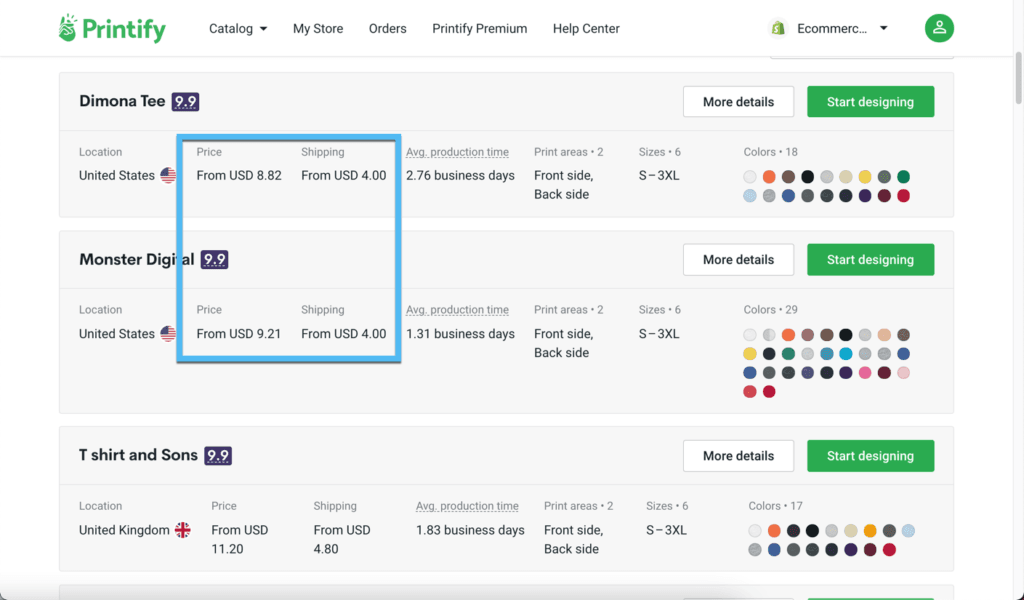Start designing with Monster Digital
Screen dimensions: 1024x600
pos(871,260)
